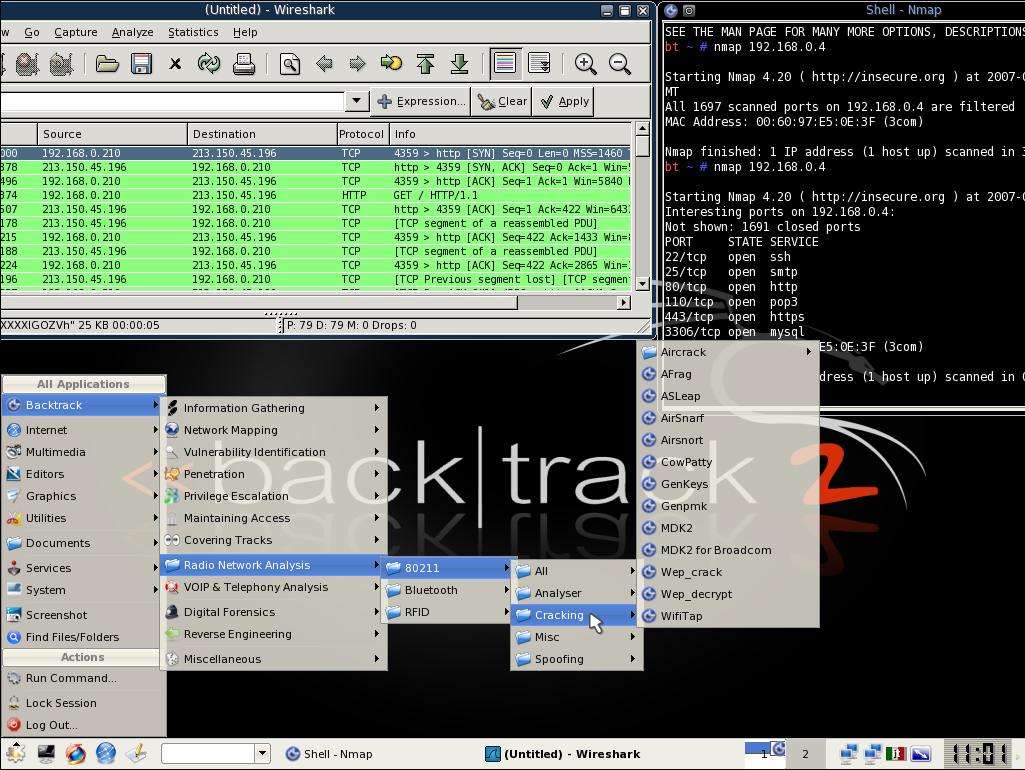Screen dimensions: 1025x770
Task: Click the packet list scroll-up arrow
Action: click(x=642, y=129)
